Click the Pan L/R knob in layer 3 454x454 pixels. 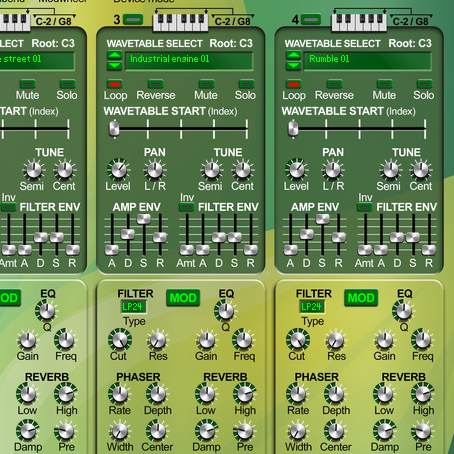click(x=154, y=170)
